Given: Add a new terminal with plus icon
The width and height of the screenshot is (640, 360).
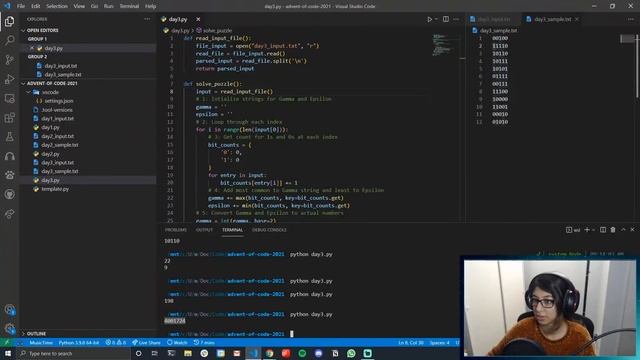Looking at the screenshot, I should click(x=587, y=230).
